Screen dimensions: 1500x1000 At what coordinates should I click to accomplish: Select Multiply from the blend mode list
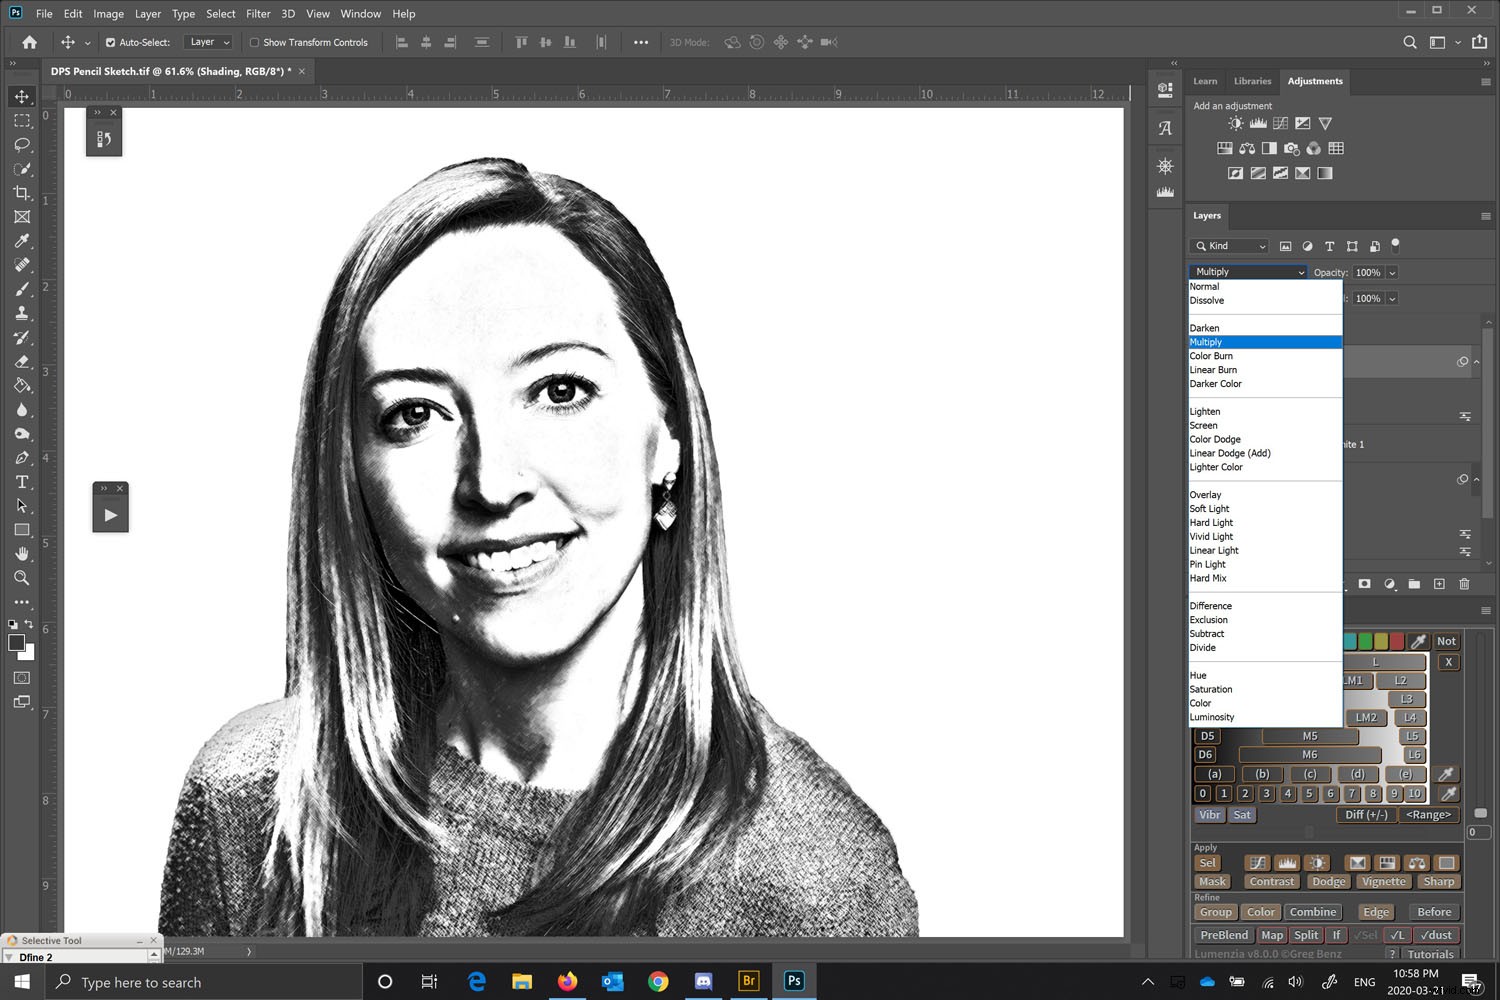pos(1264,341)
